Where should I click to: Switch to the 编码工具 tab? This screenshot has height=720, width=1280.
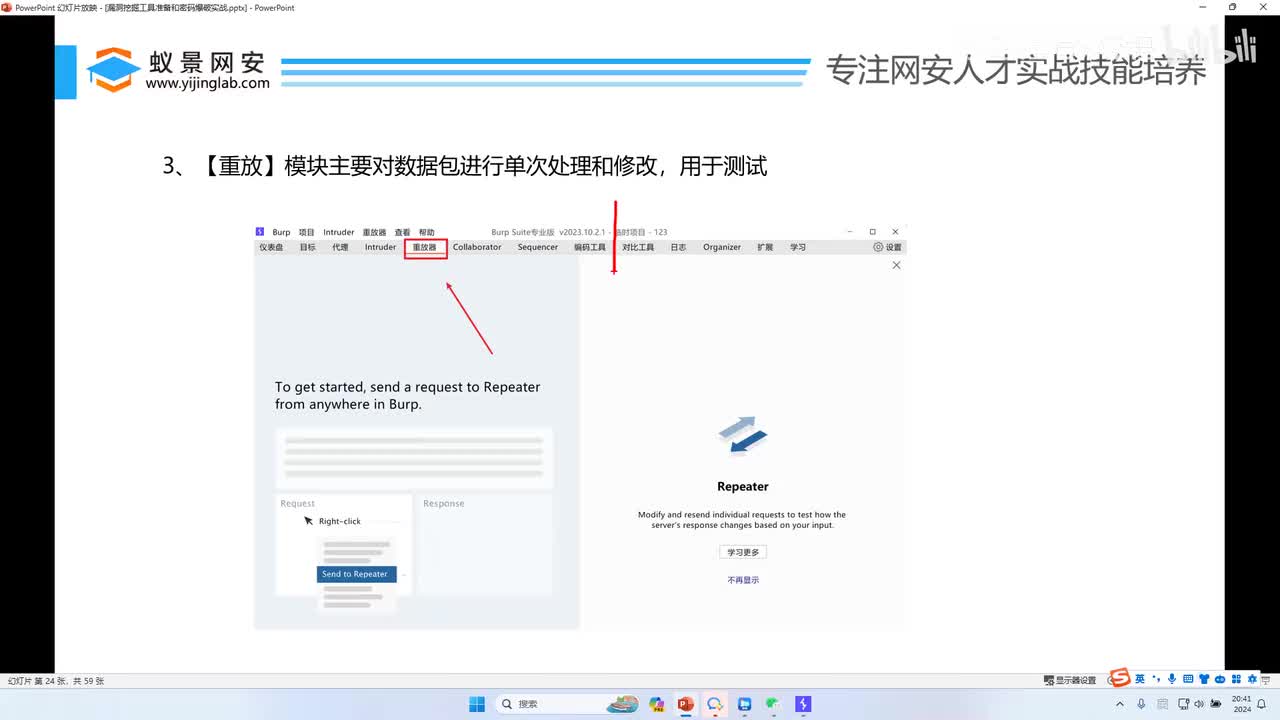(x=590, y=247)
